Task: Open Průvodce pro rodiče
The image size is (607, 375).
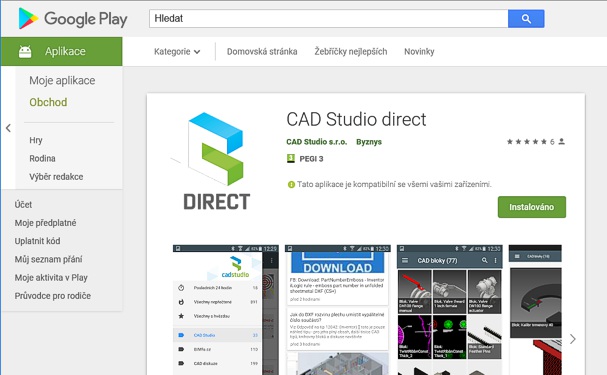Action: 53,296
